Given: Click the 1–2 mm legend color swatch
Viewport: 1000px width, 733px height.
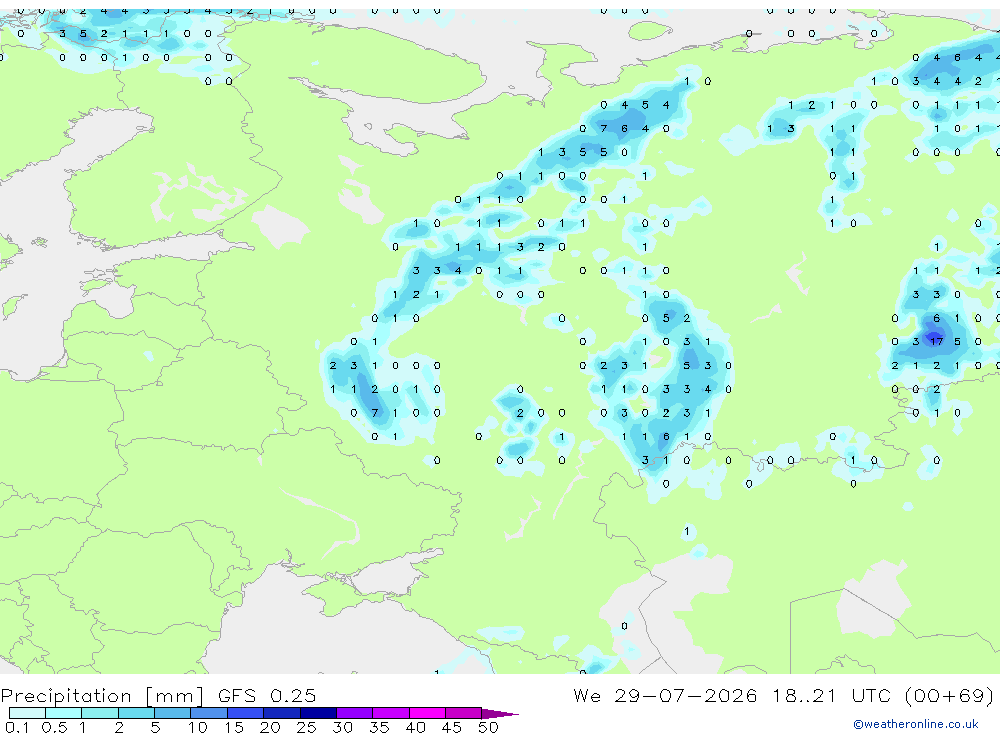Looking at the screenshot, I should tap(100, 713).
